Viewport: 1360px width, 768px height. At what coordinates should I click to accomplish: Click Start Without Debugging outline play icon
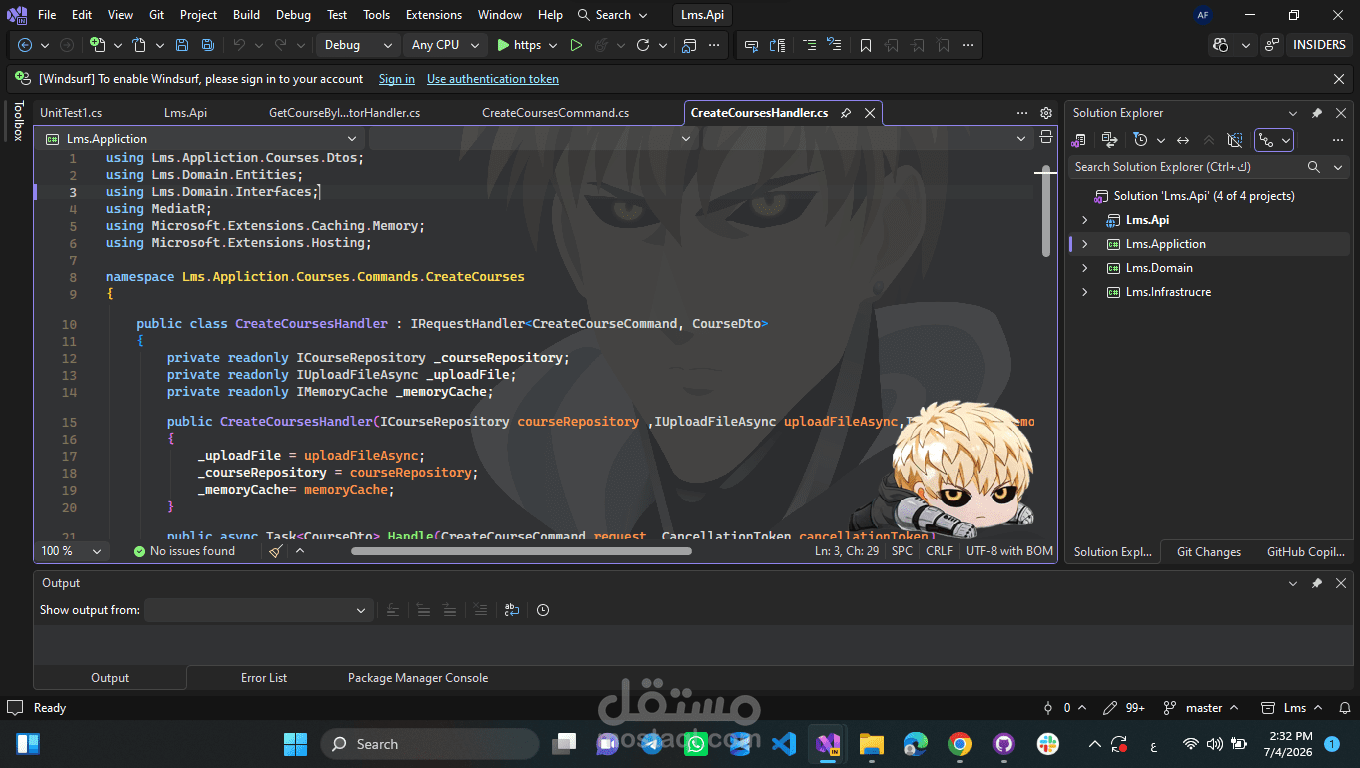(x=576, y=45)
